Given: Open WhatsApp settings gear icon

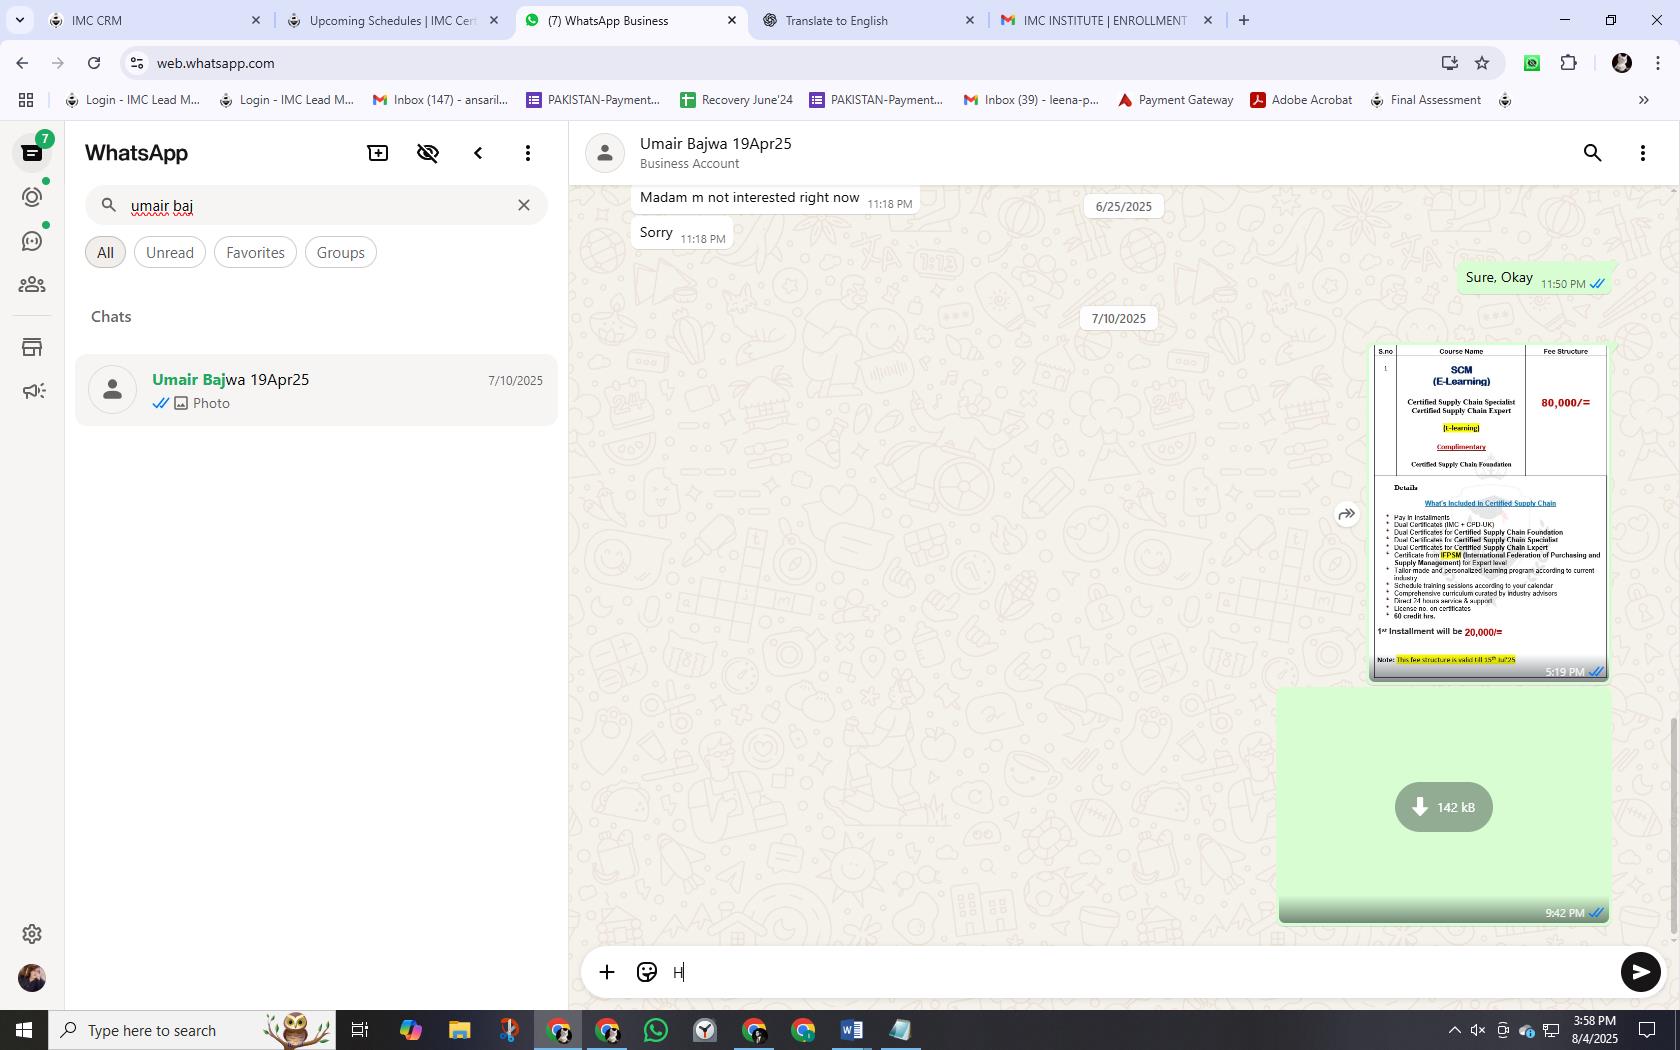Looking at the screenshot, I should coord(32,933).
